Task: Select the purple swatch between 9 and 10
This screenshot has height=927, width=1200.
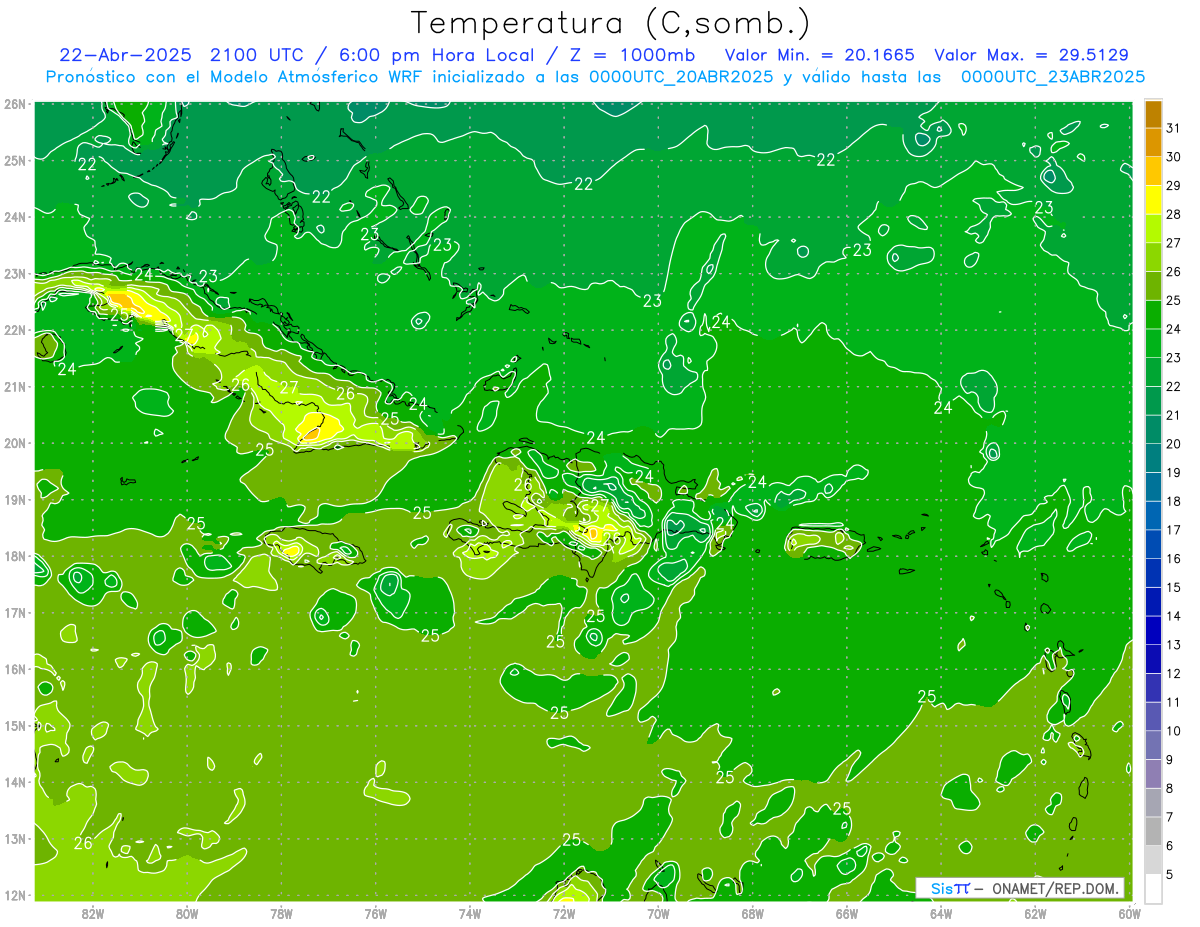Action: (1153, 745)
